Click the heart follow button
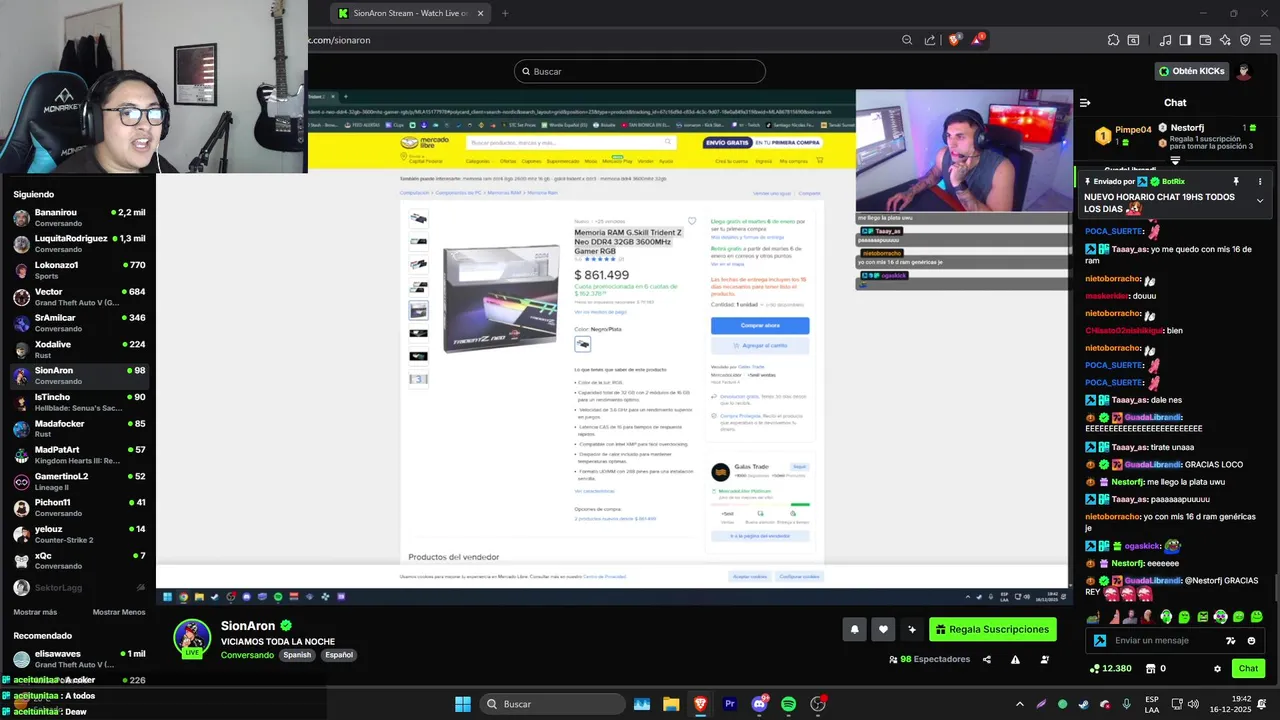The height and width of the screenshot is (720, 1280). pos(883,629)
